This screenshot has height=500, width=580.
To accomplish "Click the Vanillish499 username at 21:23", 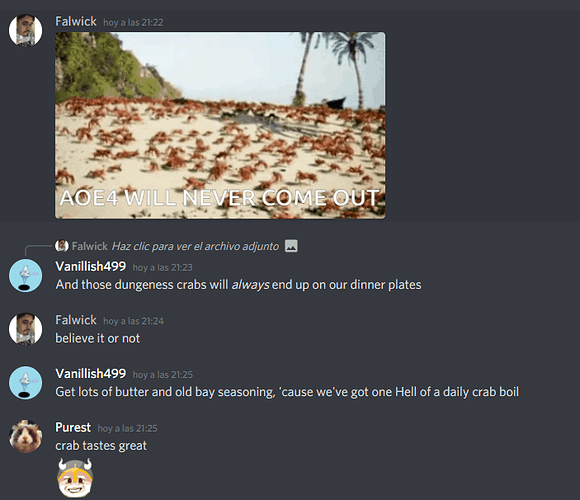I will pos(91,267).
